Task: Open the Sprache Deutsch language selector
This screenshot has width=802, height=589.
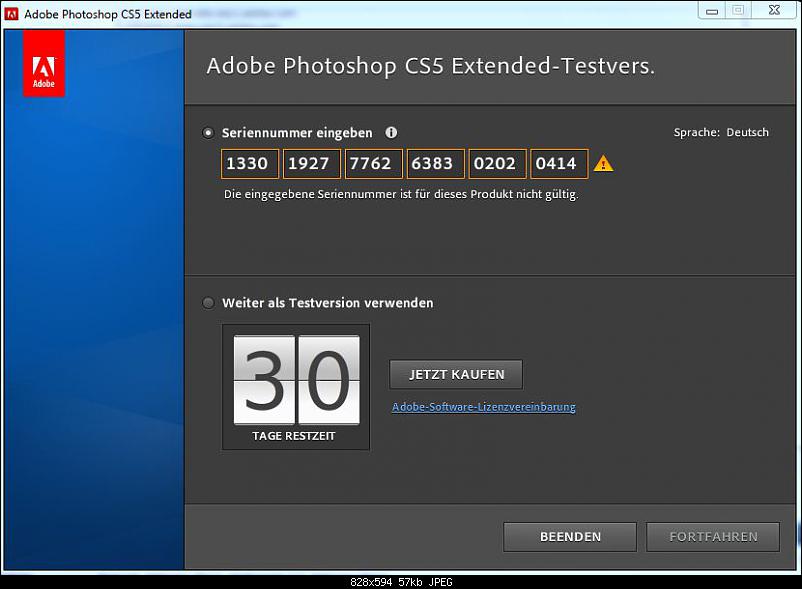Action: coord(721,132)
